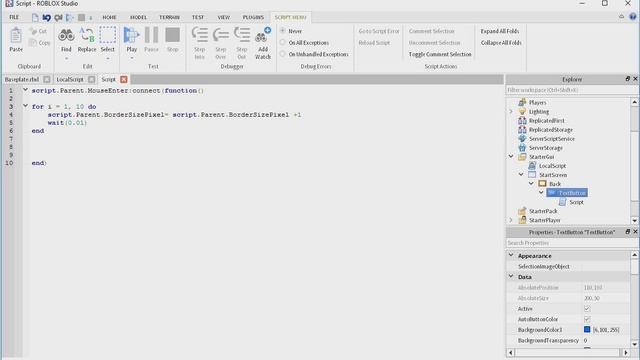Click the Pause test button
This screenshot has width=640, height=360.
[x=151, y=35]
